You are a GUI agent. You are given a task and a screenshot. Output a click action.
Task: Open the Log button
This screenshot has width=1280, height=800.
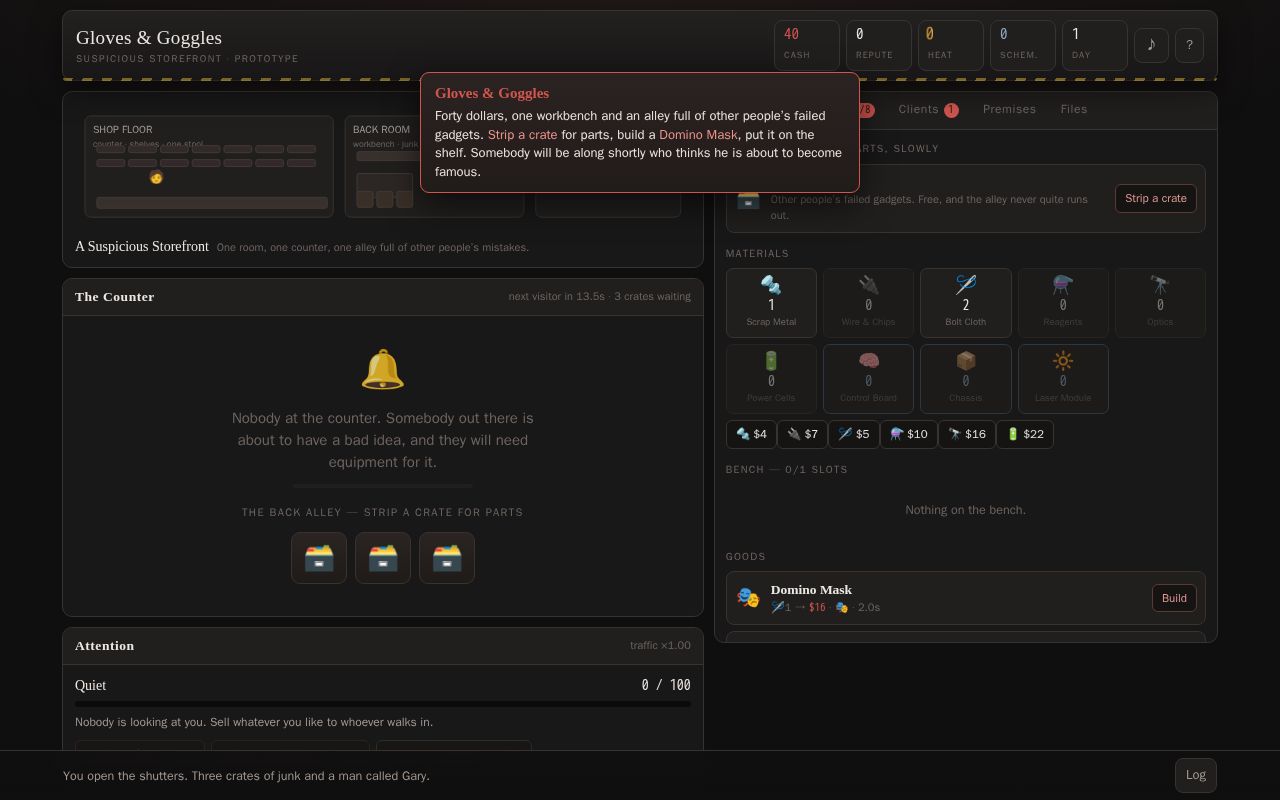[1196, 775]
